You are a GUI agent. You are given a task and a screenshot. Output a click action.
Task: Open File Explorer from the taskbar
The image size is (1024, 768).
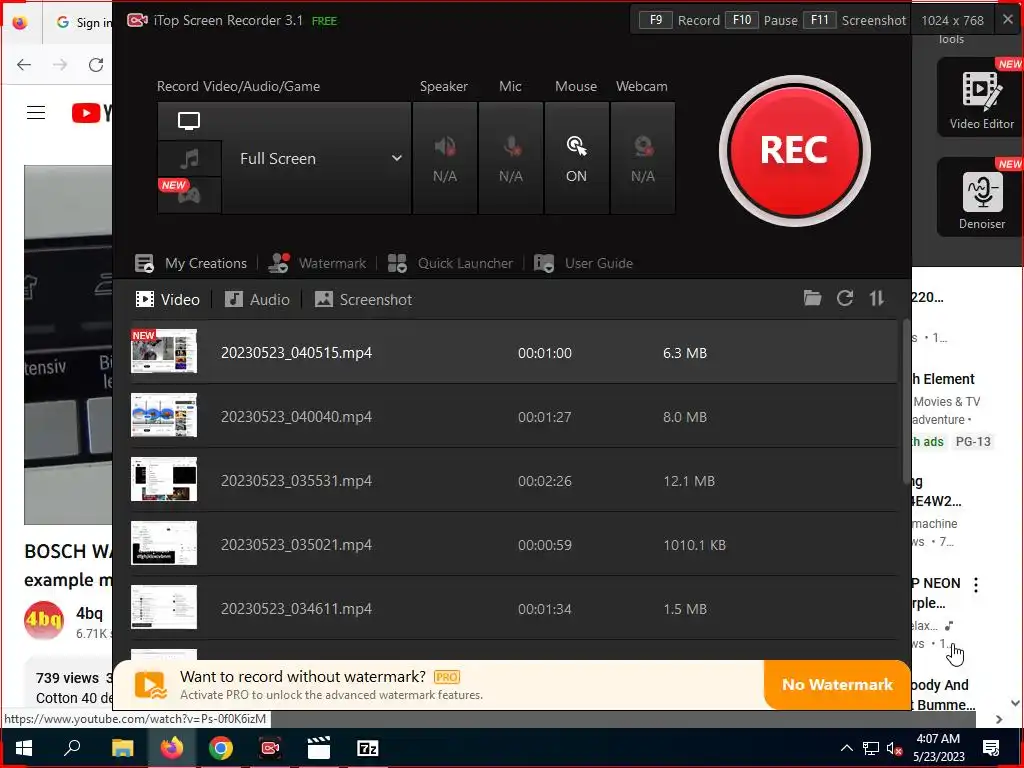[122, 748]
